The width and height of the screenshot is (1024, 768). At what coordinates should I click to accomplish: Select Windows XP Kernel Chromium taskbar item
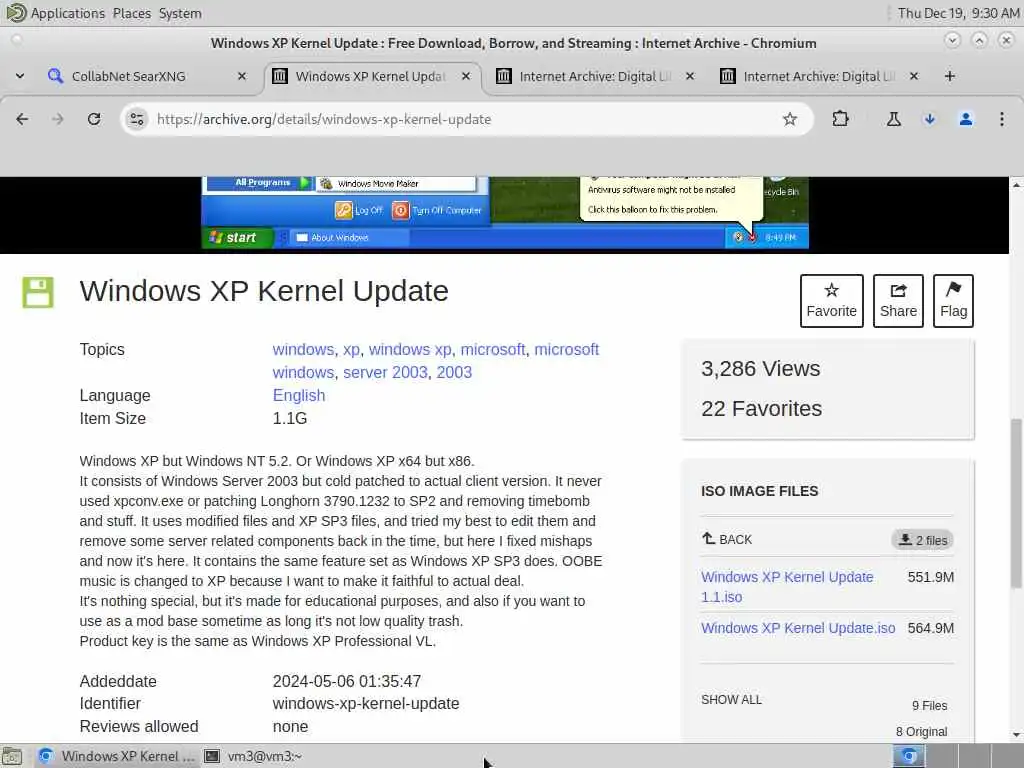(x=116, y=756)
